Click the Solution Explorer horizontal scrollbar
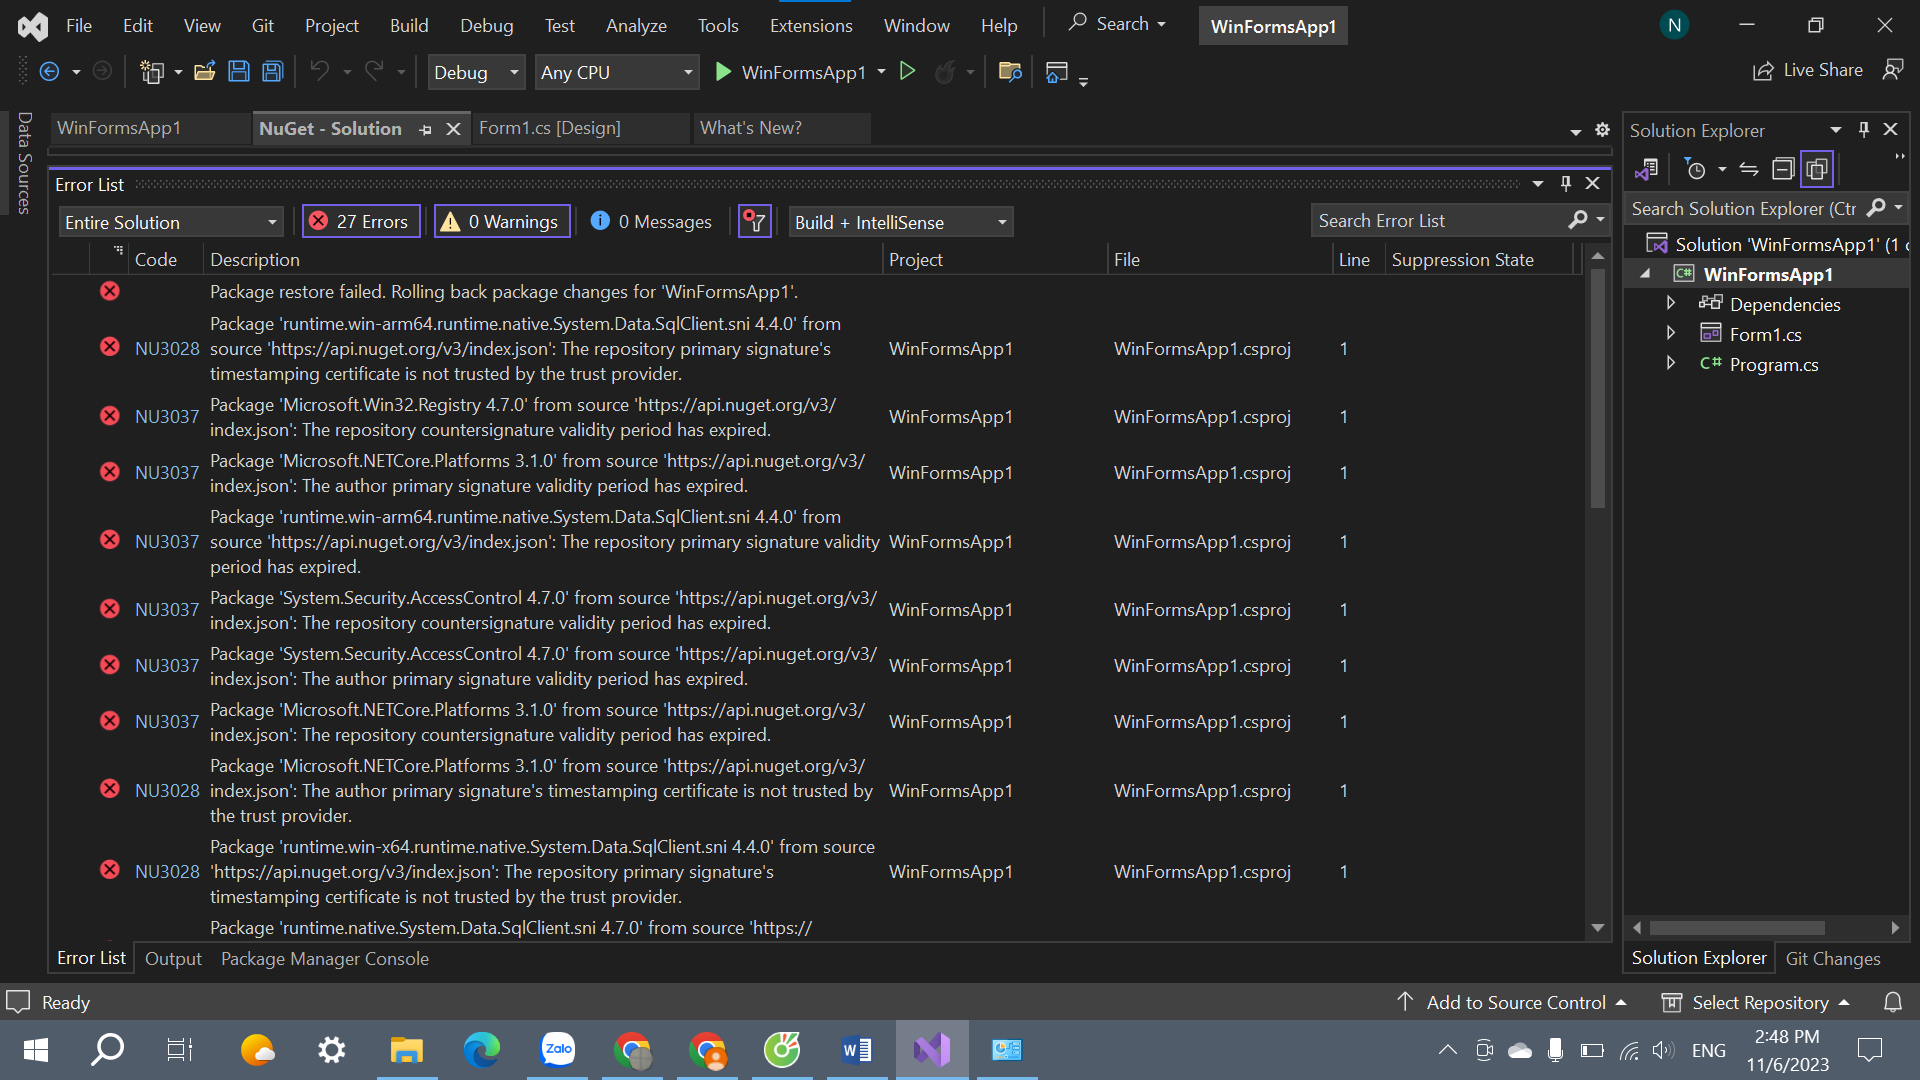1920x1080 pixels. tap(1737, 928)
